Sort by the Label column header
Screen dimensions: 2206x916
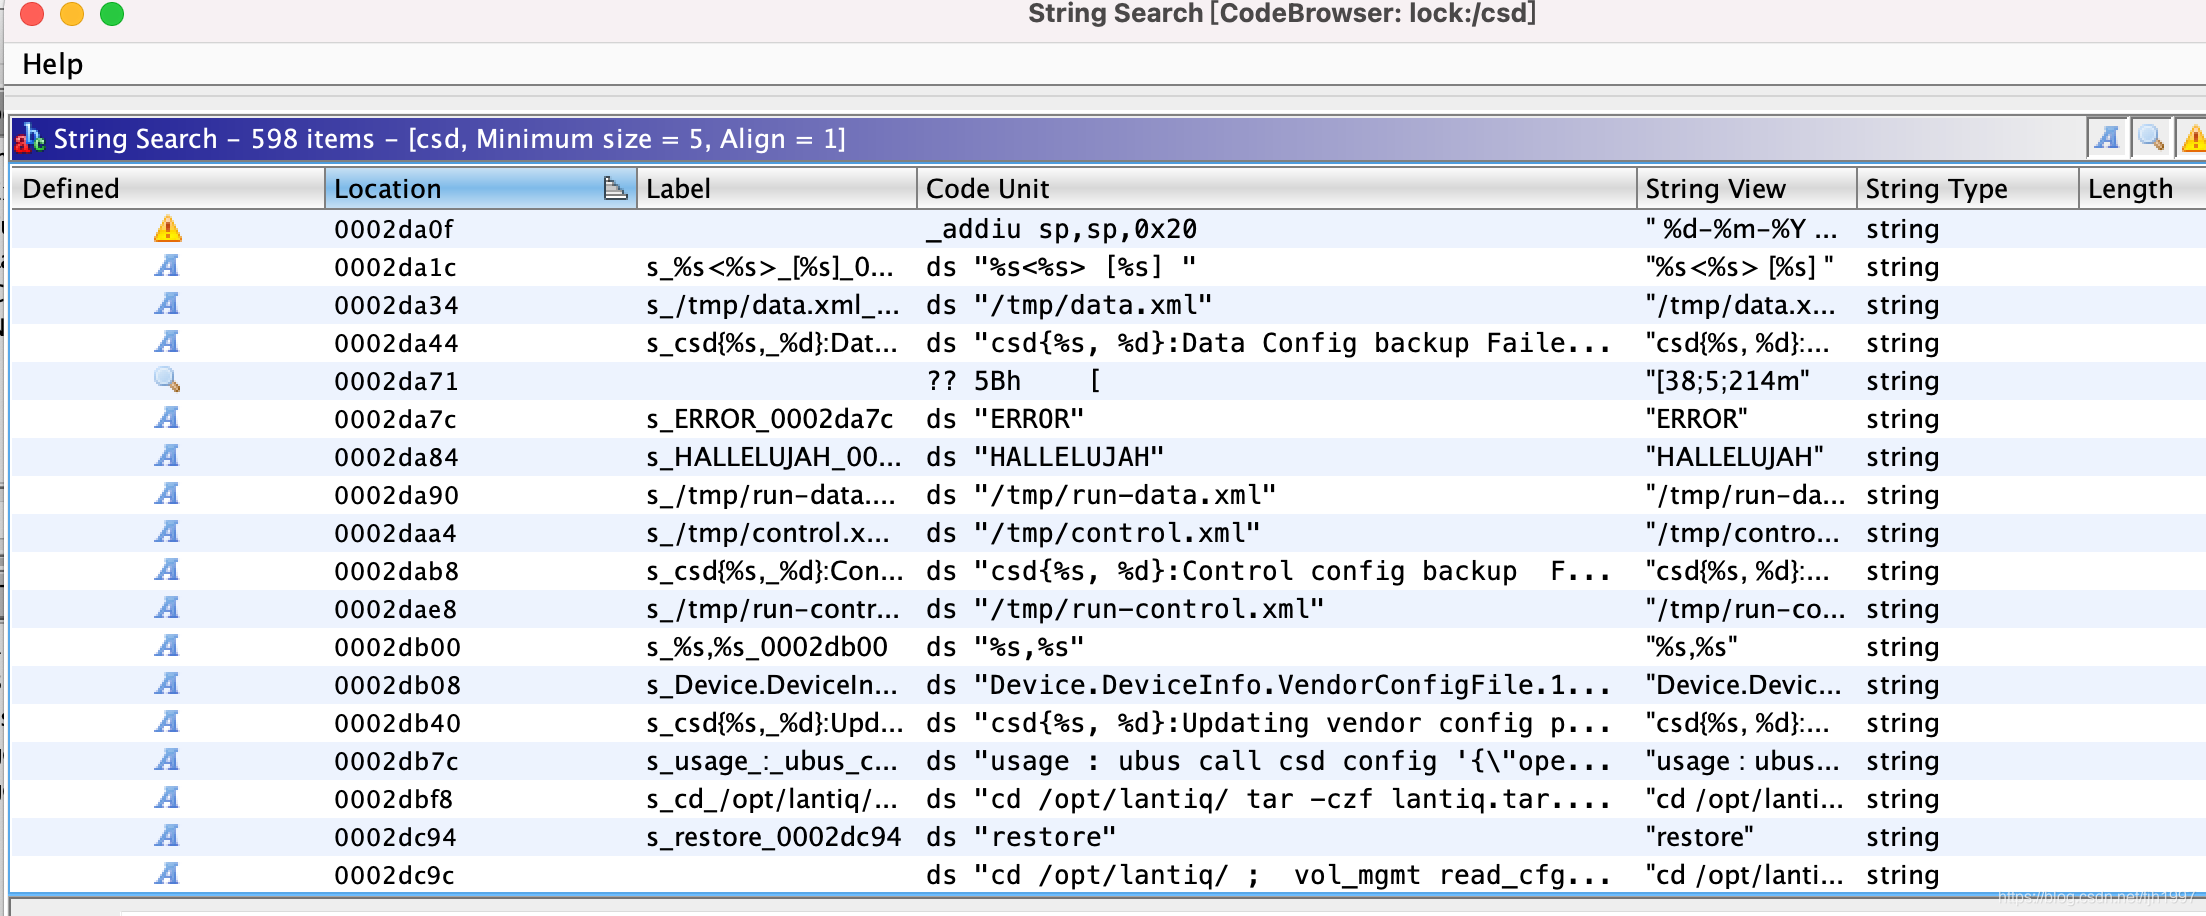[x=777, y=189]
